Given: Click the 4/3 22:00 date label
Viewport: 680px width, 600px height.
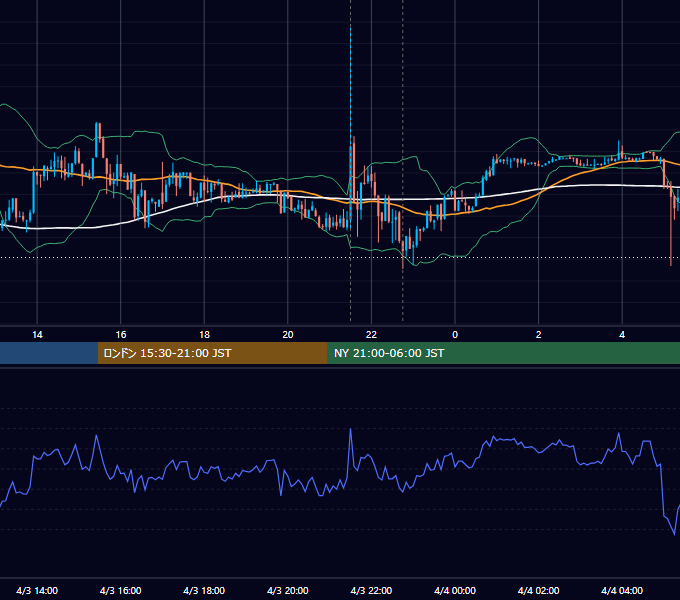Looking at the screenshot, I should tap(371, 590).
